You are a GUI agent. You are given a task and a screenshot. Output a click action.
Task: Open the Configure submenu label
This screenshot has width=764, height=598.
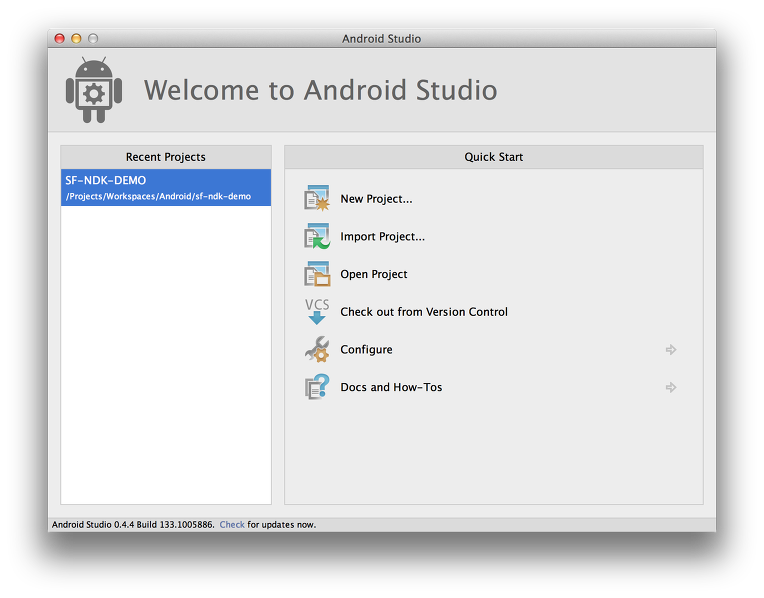tap(366, 349)
